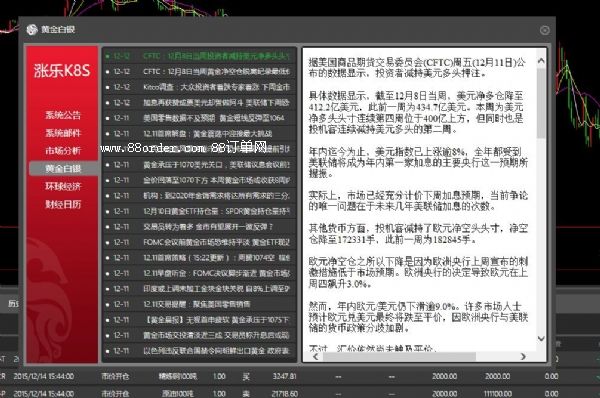The image size is (600, 398).
Task: Open the 【黄金晨报】 headline
Action: pyautogui.click(x=199, y=320)
